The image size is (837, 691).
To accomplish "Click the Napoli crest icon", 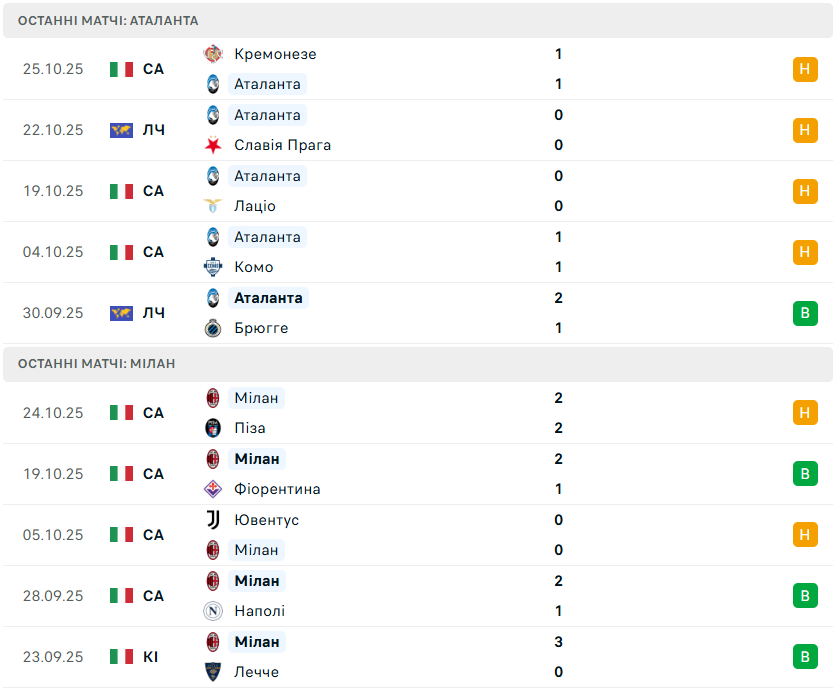I will [x=212, y=611].
